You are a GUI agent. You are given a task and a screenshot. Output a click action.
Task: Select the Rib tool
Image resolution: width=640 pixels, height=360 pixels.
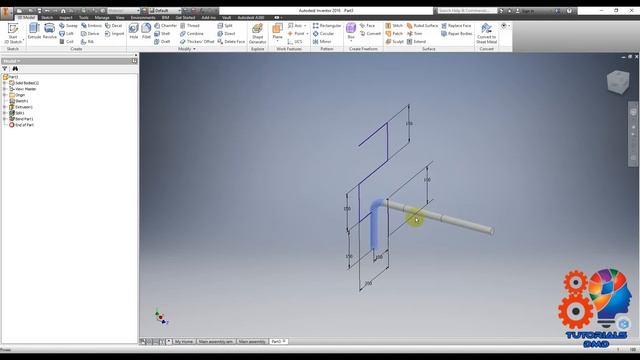[87, 42]
